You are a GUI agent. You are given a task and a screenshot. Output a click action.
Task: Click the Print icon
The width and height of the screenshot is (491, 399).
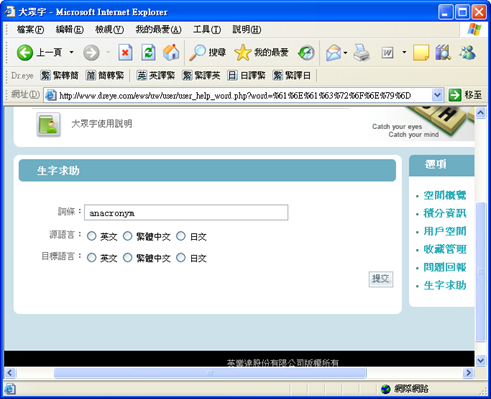coord(362,53)
